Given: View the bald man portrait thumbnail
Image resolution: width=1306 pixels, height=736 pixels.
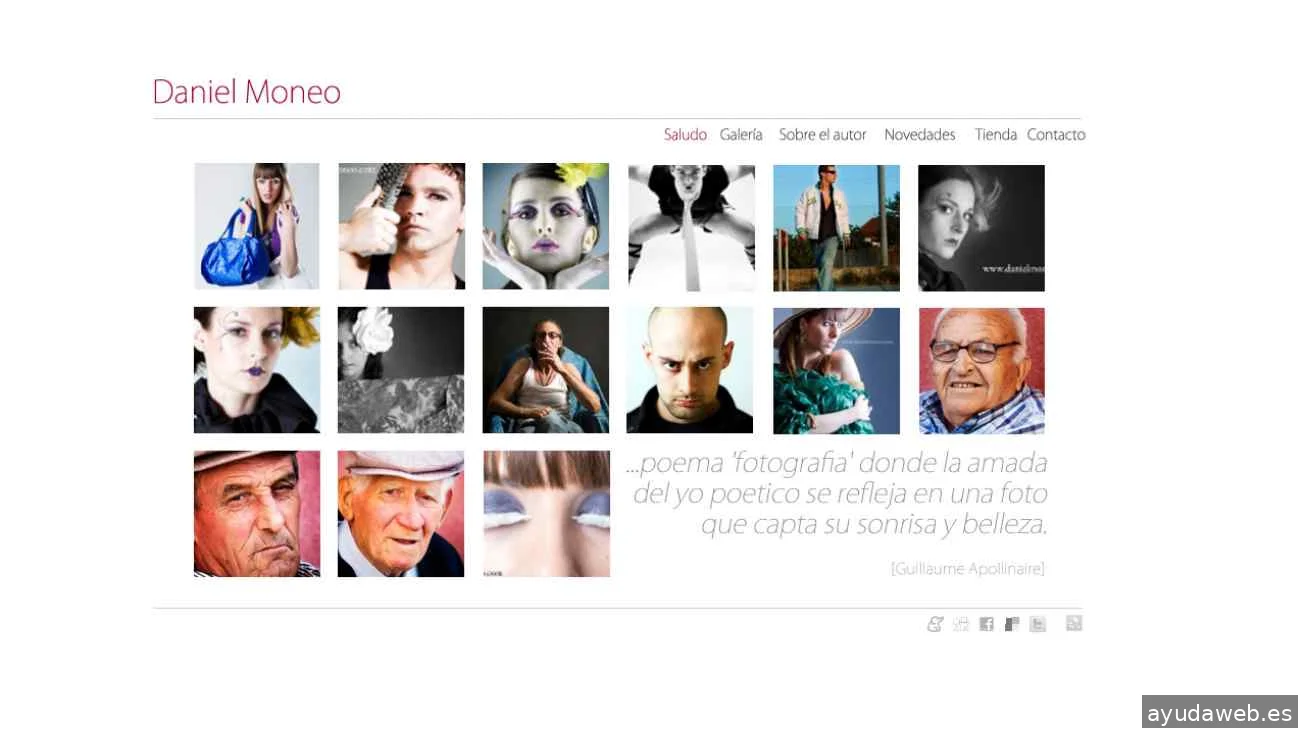Looking at the screenshot, I should 690,370.
